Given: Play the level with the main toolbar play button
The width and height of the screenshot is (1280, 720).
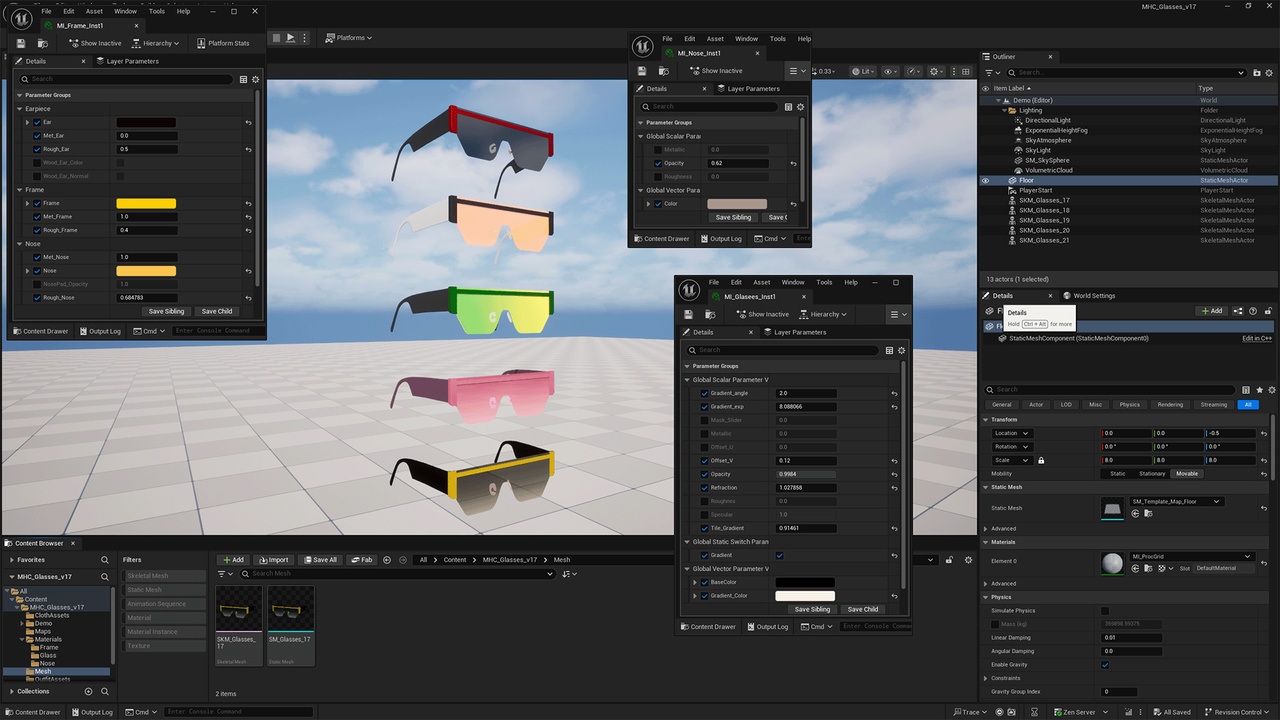Looking at the screenshot, I should (290, 38).
